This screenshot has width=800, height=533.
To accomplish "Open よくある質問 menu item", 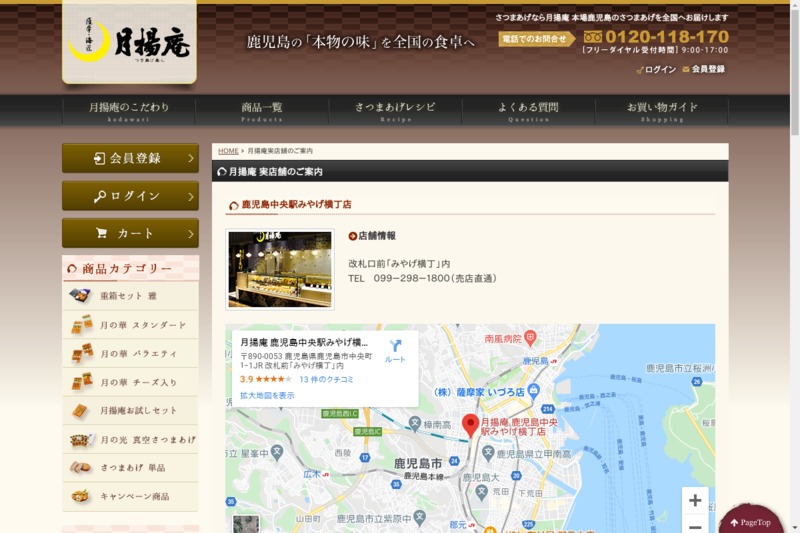I will 528,110.
